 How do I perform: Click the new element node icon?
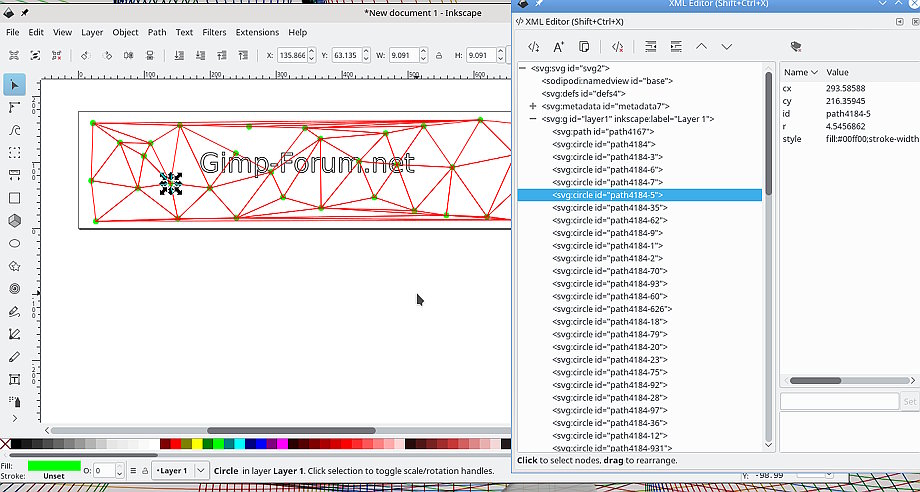(x=533, y=46)
